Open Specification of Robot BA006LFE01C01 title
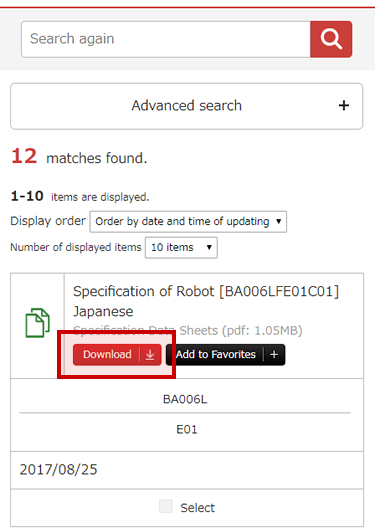The width and height of the screenshot is (375, 532). (x=206, y=301)
